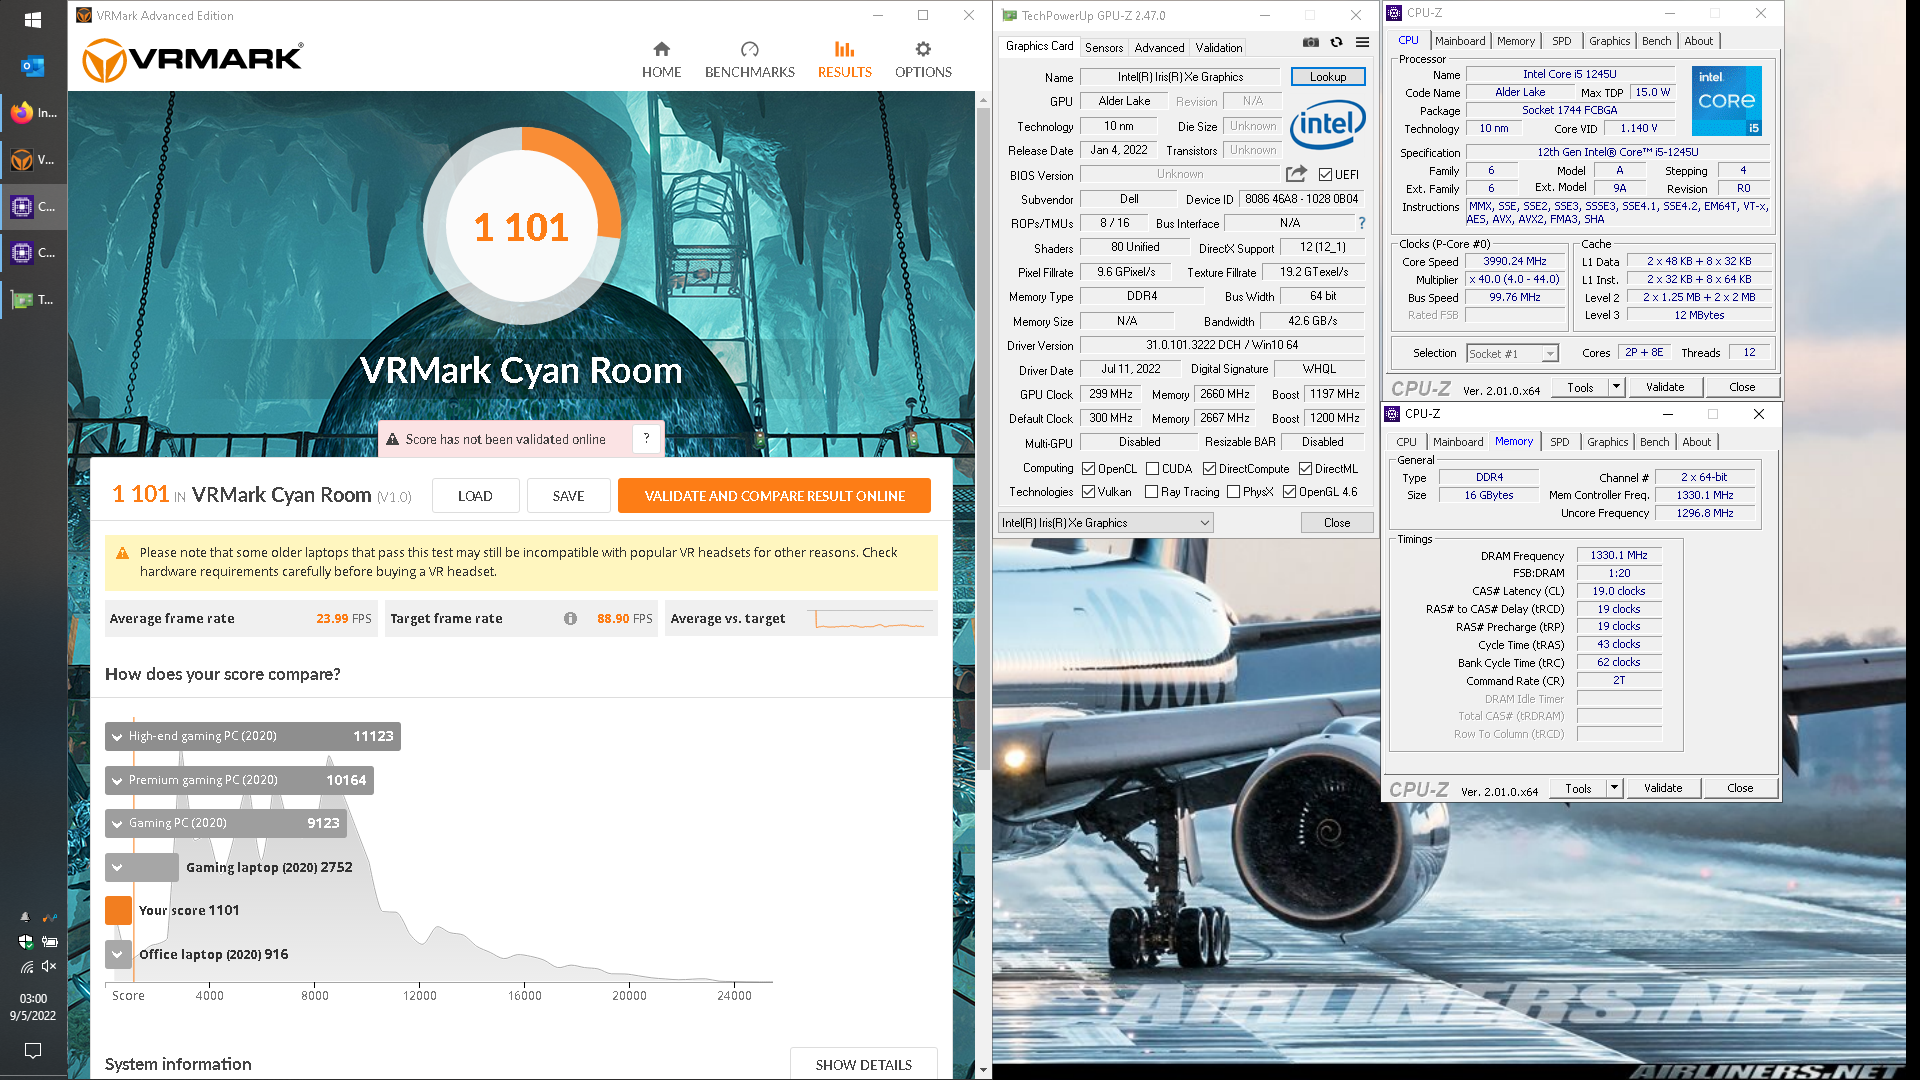Open the SPD tab in lower CPU-Z

[x=1559, y=442]
